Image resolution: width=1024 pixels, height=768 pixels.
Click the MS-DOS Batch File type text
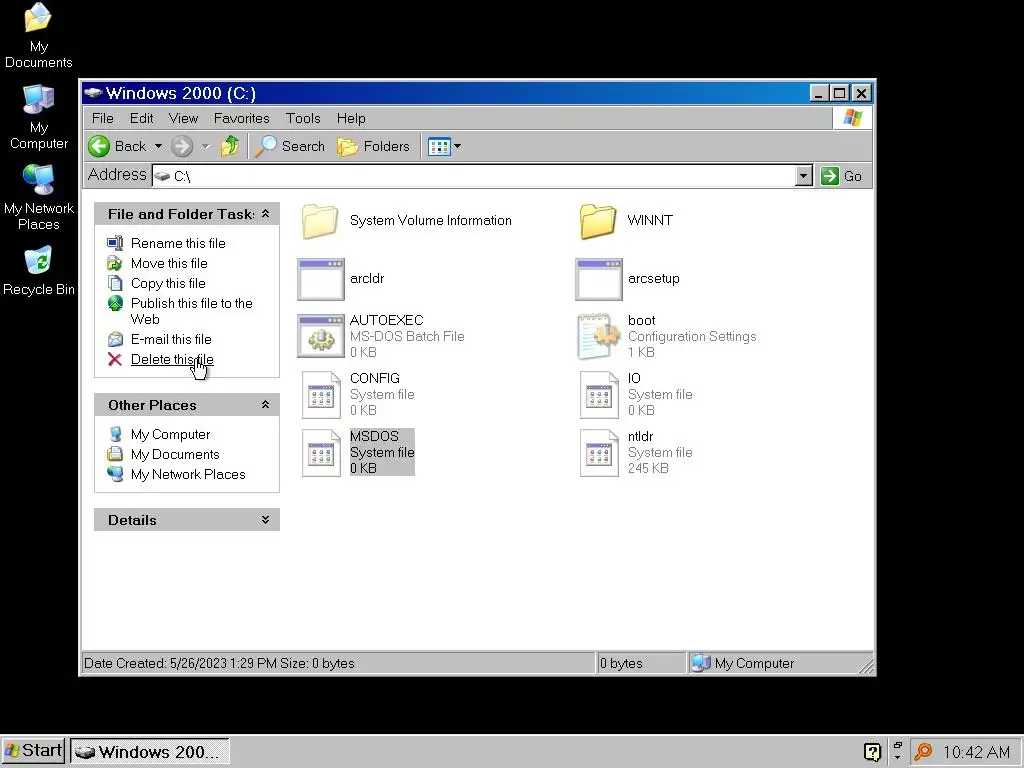pos(407,336)
